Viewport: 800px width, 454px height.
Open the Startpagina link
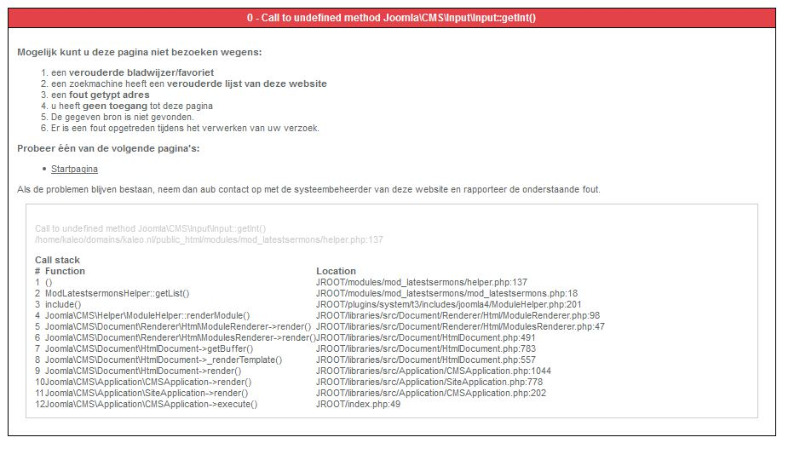pyautogui.click(x=74, y=169)
